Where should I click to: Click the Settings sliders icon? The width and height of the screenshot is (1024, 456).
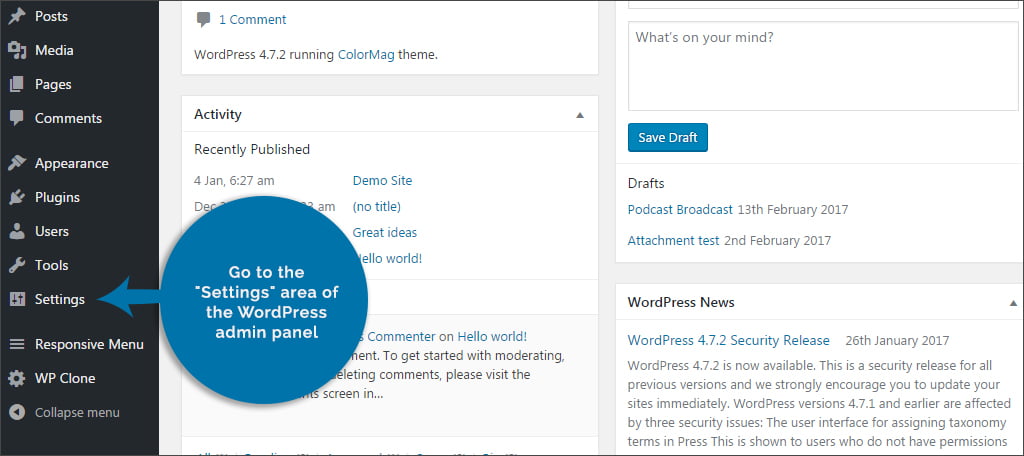pyautogui.click(x=17, y=299)
